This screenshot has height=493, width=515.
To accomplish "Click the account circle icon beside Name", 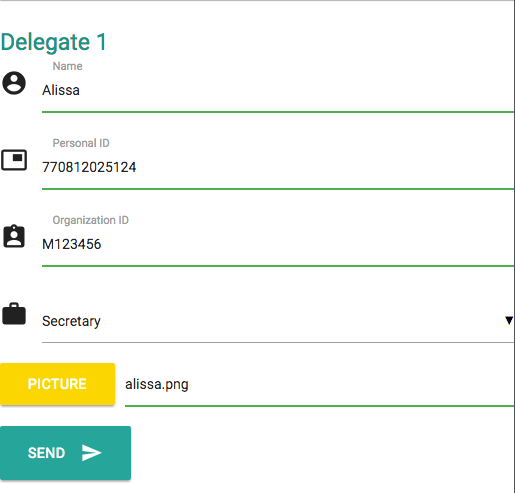I will tap(14, 83).
